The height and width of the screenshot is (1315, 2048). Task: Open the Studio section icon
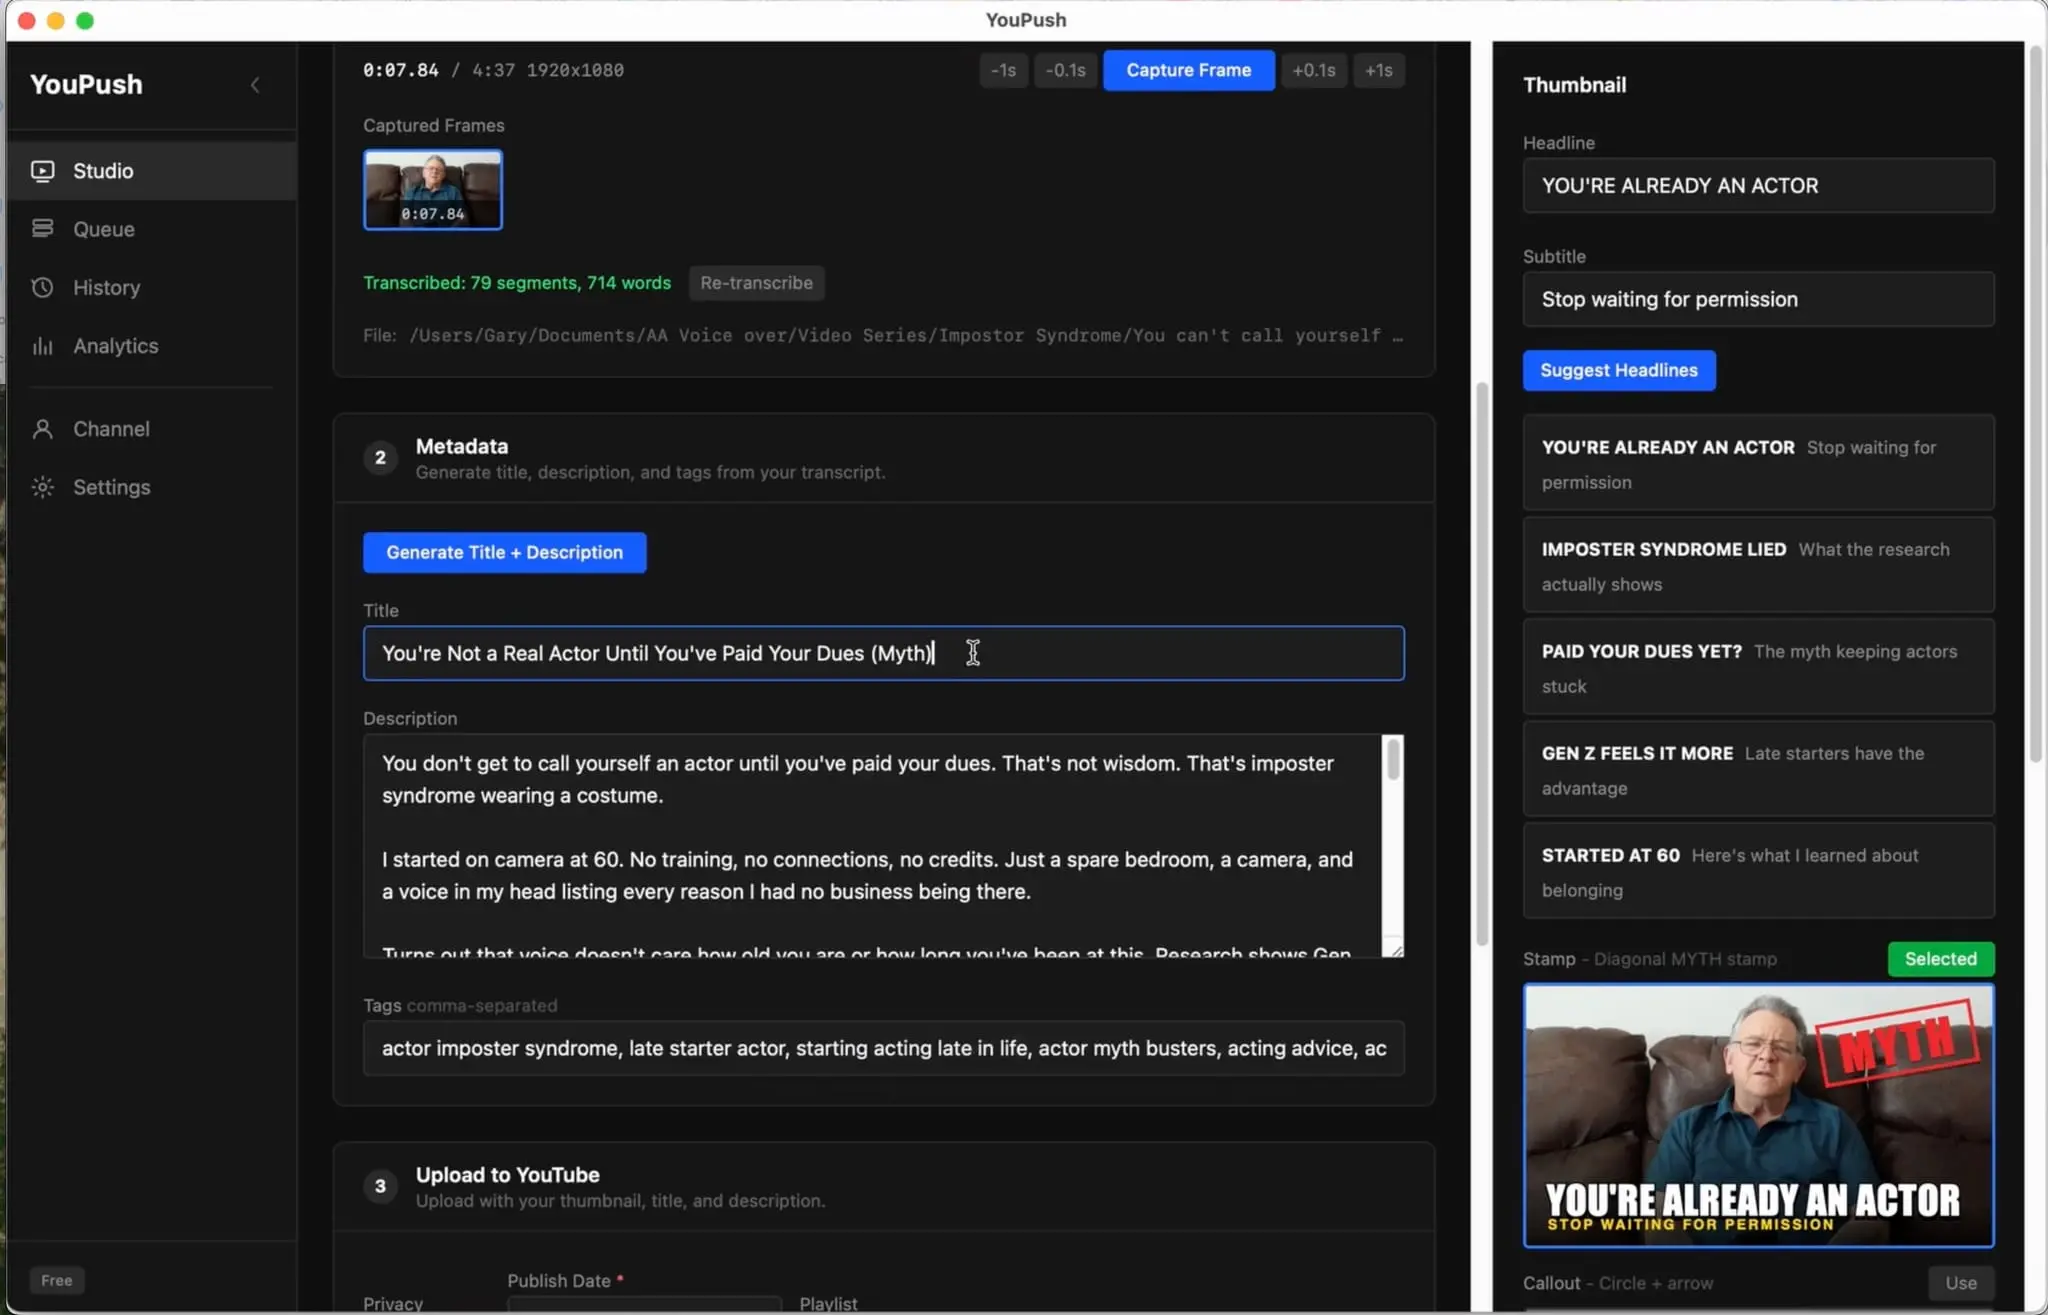click(x=42, y=171)
